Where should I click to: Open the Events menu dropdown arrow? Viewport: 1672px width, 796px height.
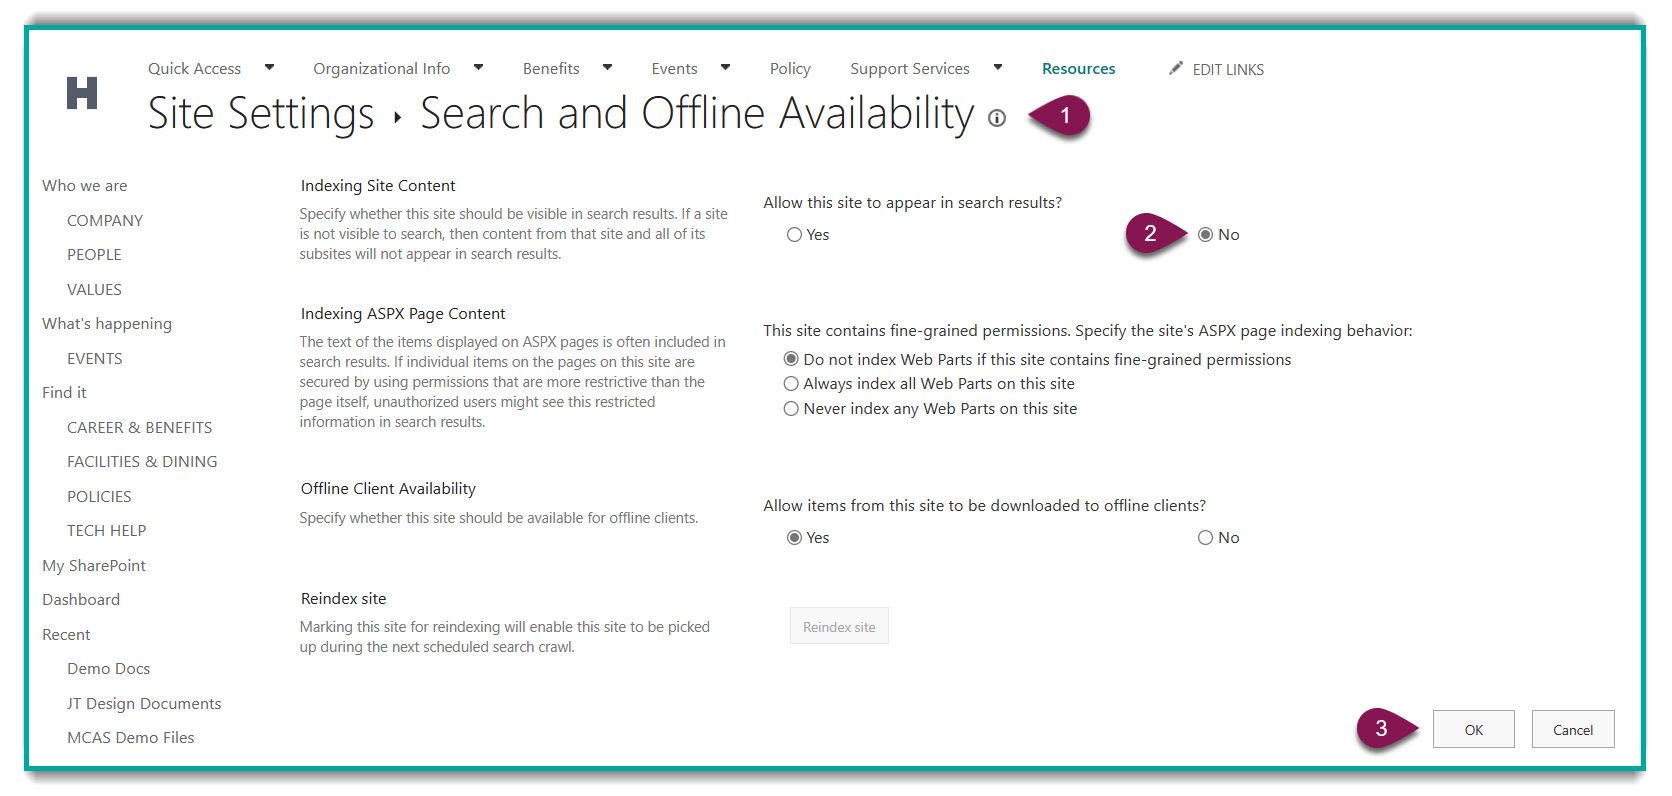[725, 68]
